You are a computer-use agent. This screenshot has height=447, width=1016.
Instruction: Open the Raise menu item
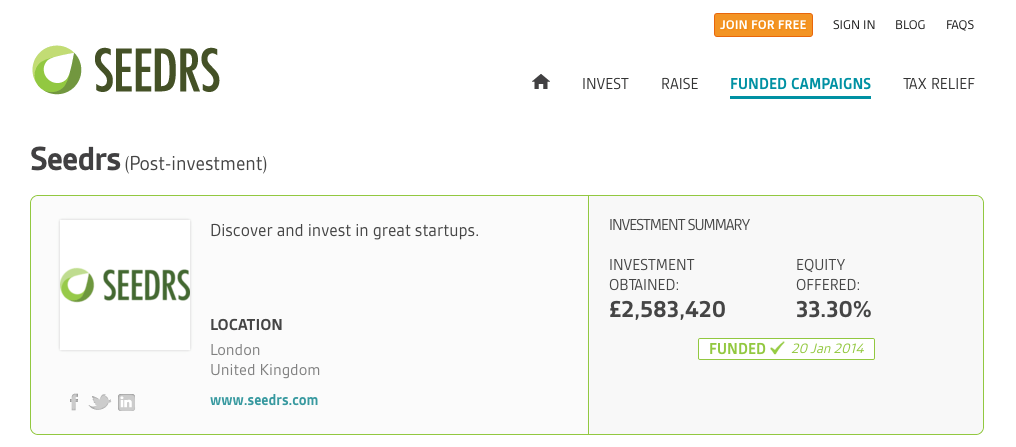click(680, 84)
